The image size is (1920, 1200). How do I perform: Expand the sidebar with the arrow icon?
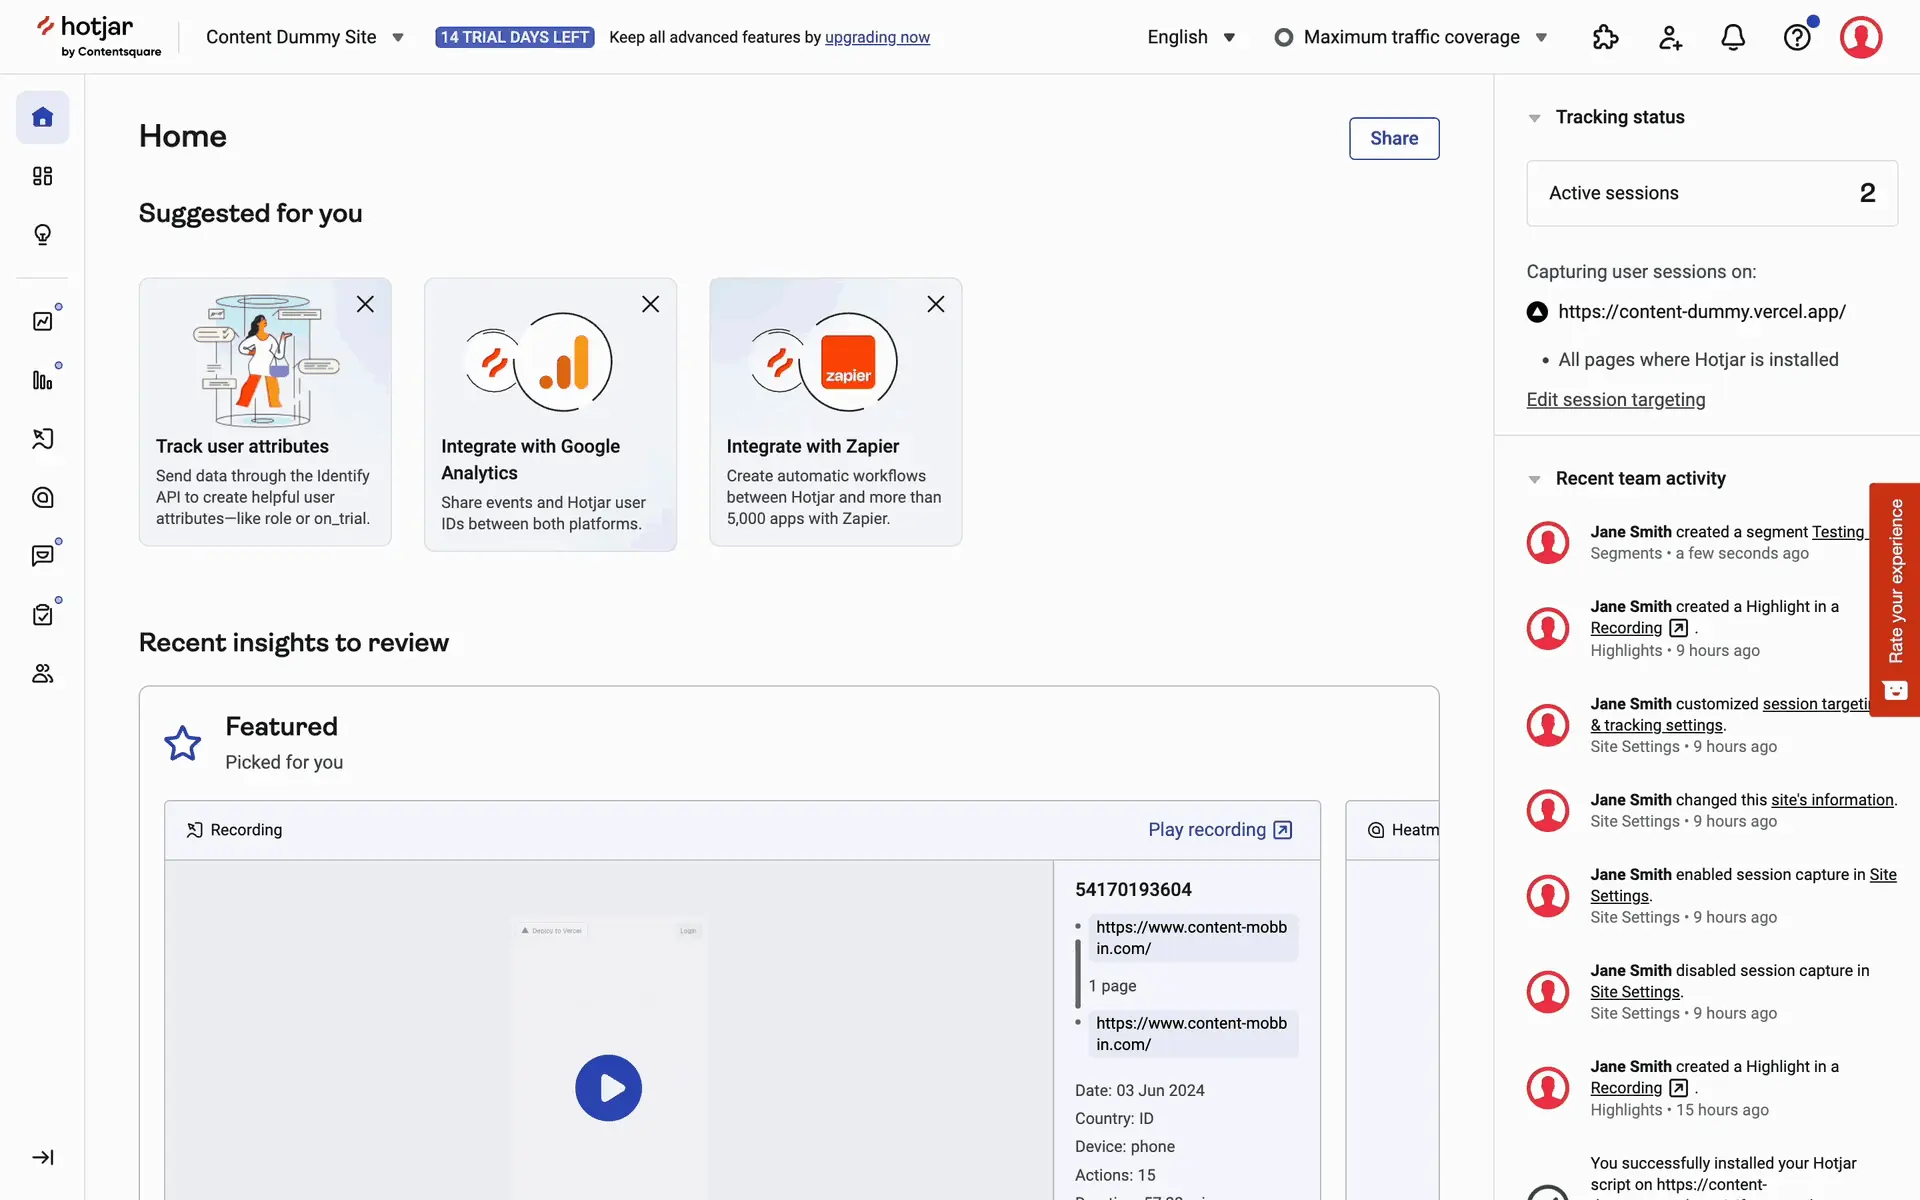click(x=42, y=1157)
